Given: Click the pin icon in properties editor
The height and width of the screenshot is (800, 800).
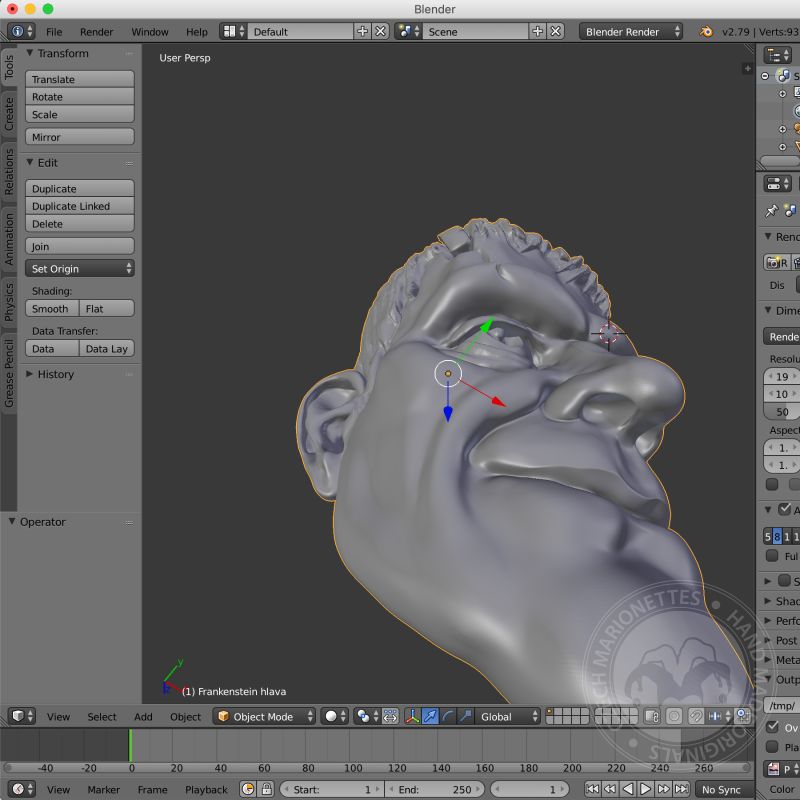Looking at the screenshot, I should 771,211.
